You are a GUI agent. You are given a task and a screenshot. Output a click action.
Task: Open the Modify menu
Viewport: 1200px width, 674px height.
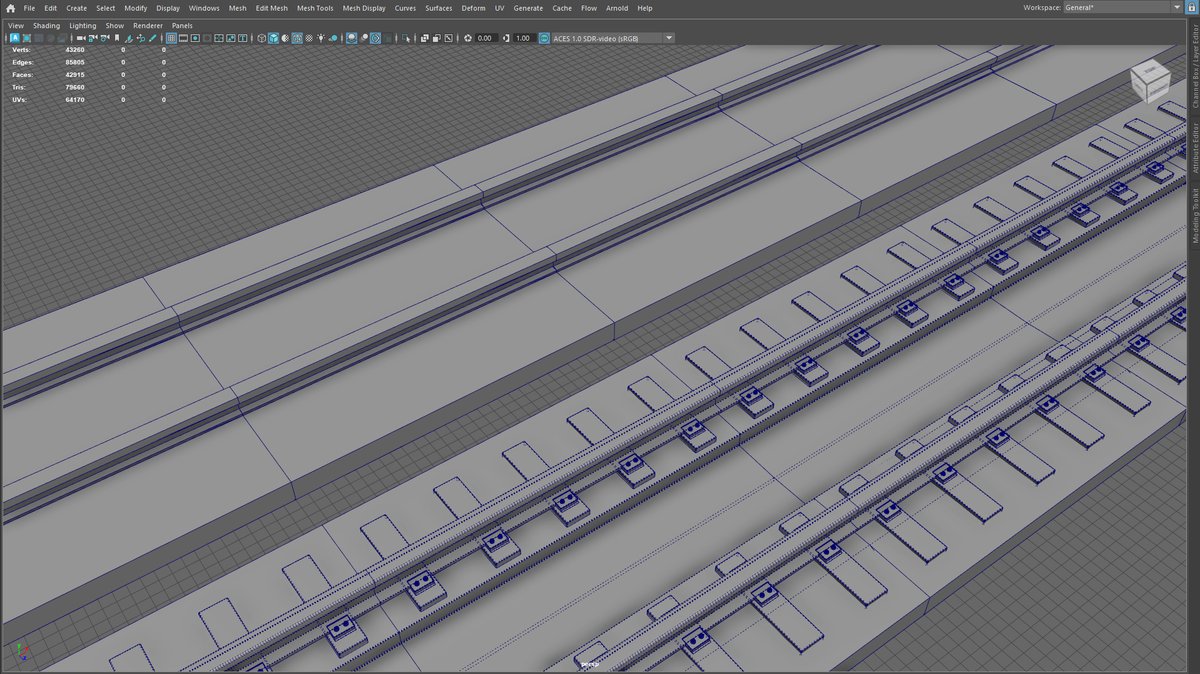(135, 8)
